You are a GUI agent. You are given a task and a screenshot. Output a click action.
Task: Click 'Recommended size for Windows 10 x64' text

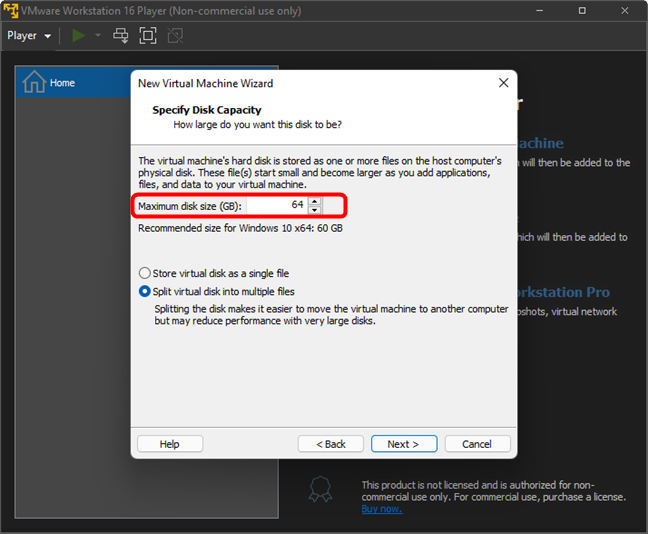240,228
